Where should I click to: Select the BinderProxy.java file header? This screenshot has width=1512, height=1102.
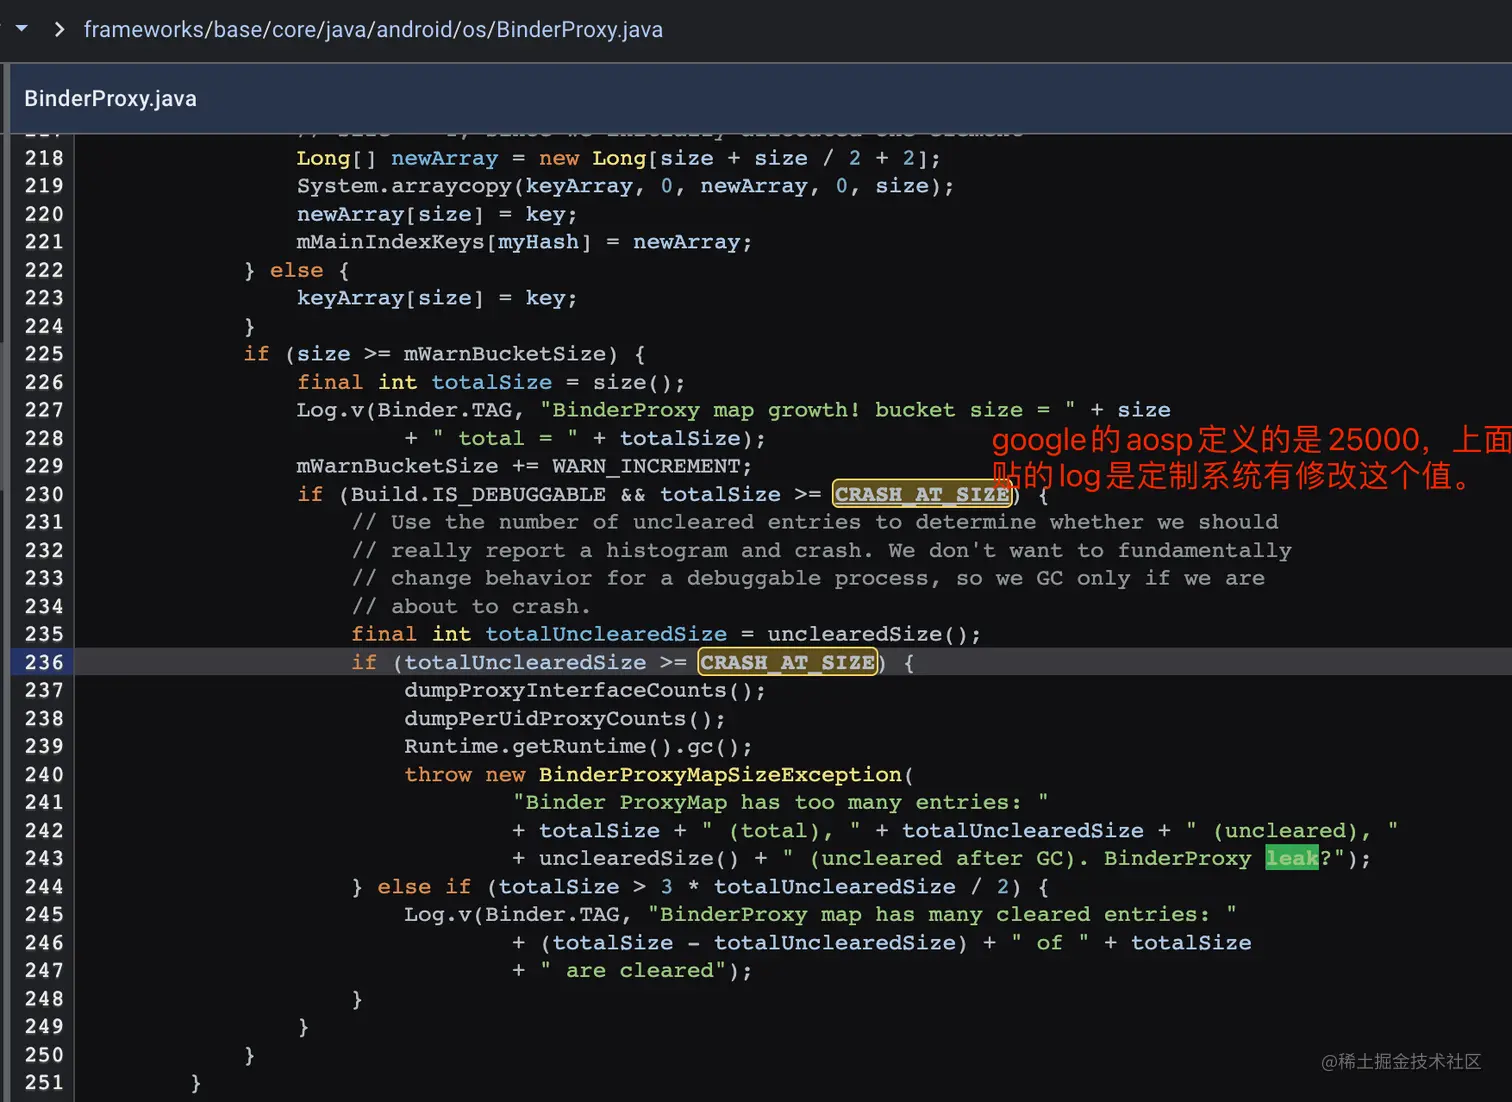pos(110,98)
